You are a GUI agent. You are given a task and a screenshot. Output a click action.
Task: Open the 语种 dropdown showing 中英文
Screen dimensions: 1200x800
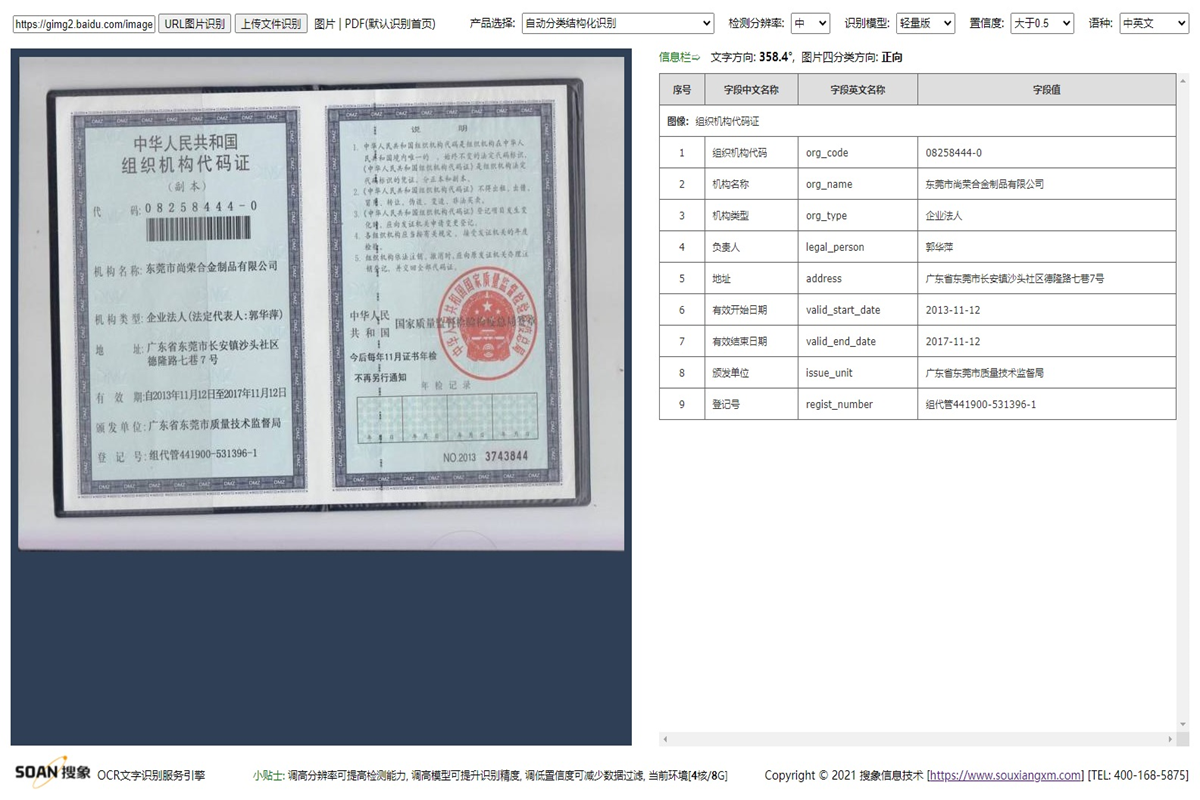(x=1154, y=23)
